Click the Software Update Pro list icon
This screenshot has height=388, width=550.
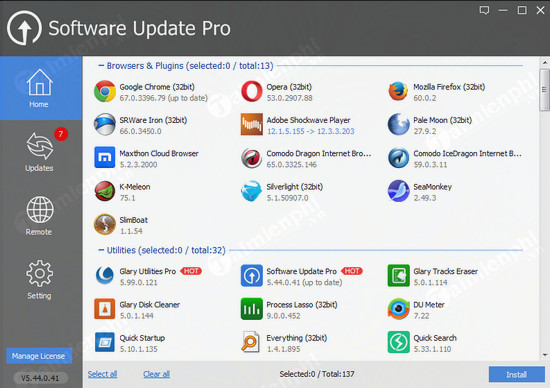coord(251,276)
